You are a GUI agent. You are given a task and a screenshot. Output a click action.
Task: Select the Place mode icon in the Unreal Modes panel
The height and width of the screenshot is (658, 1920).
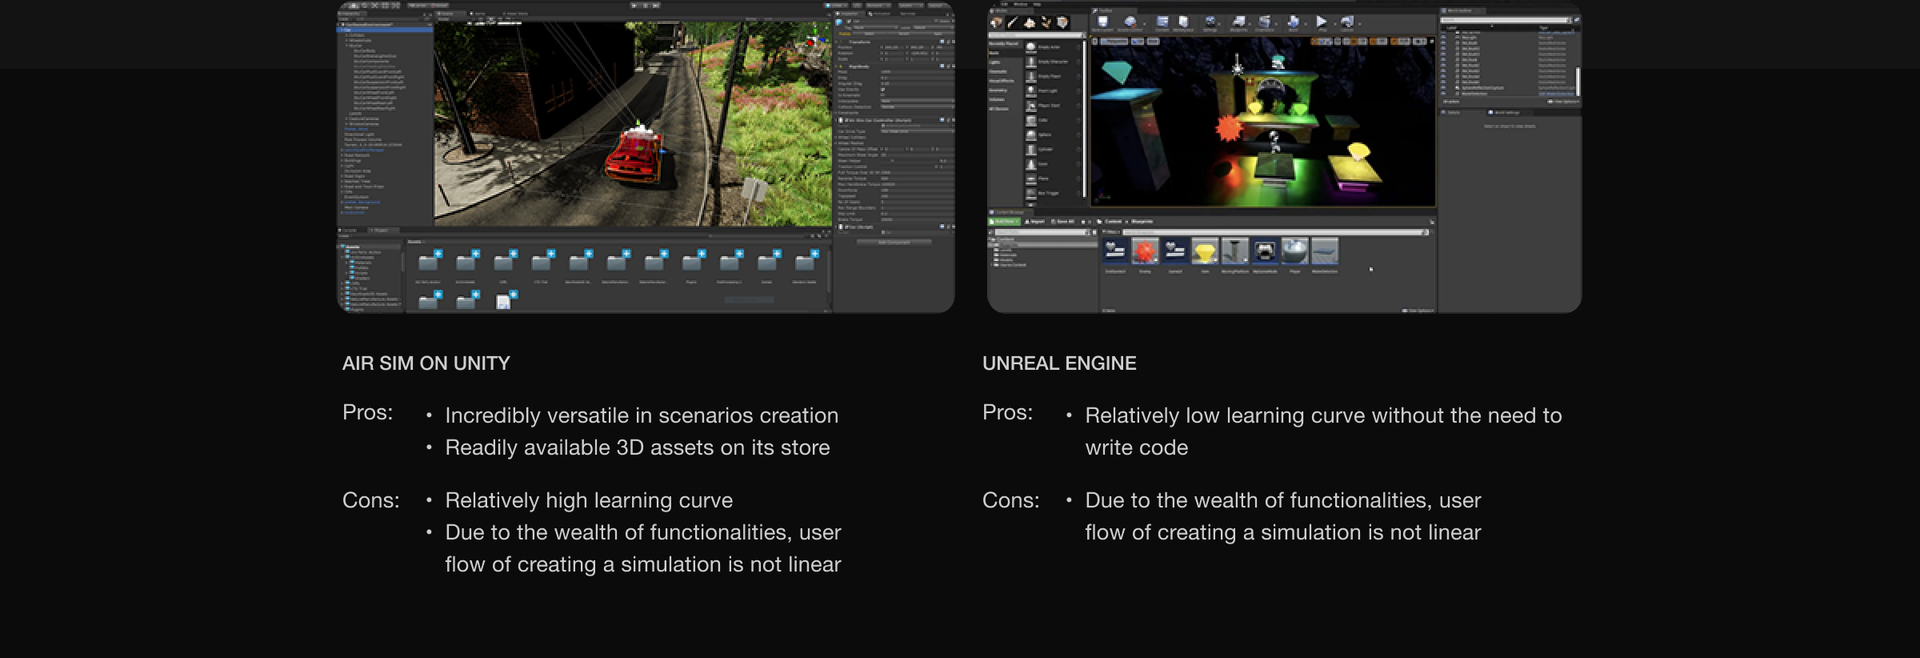pos(996,22)
